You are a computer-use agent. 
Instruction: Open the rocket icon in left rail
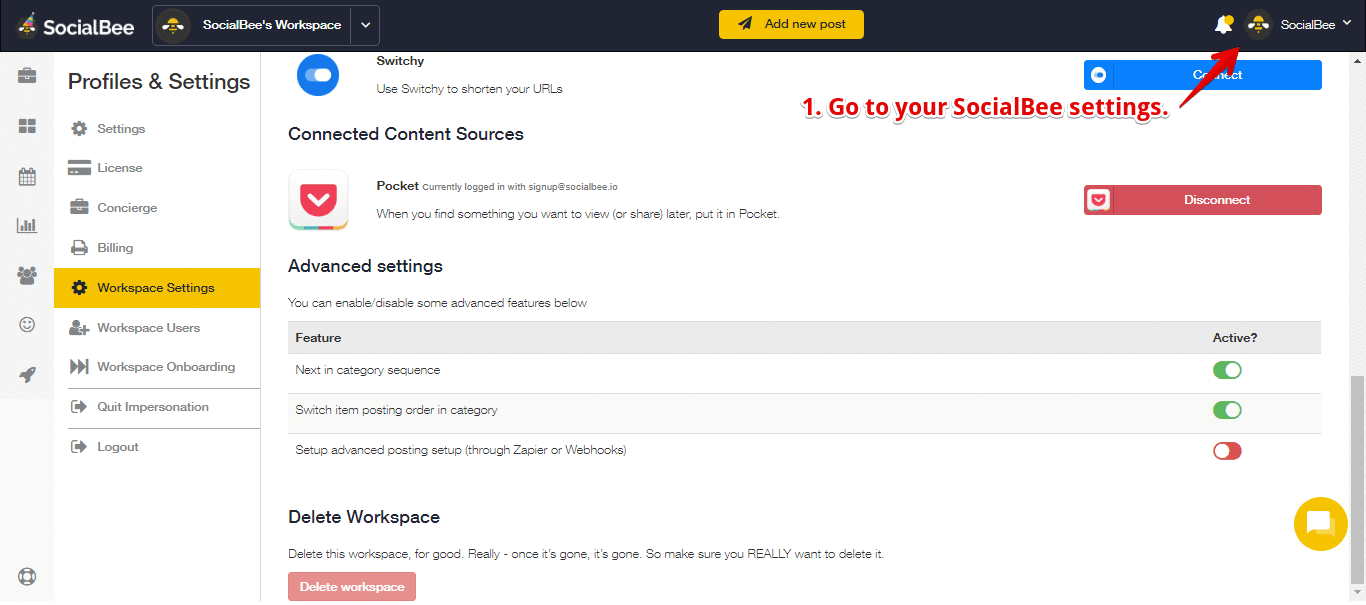27,375
